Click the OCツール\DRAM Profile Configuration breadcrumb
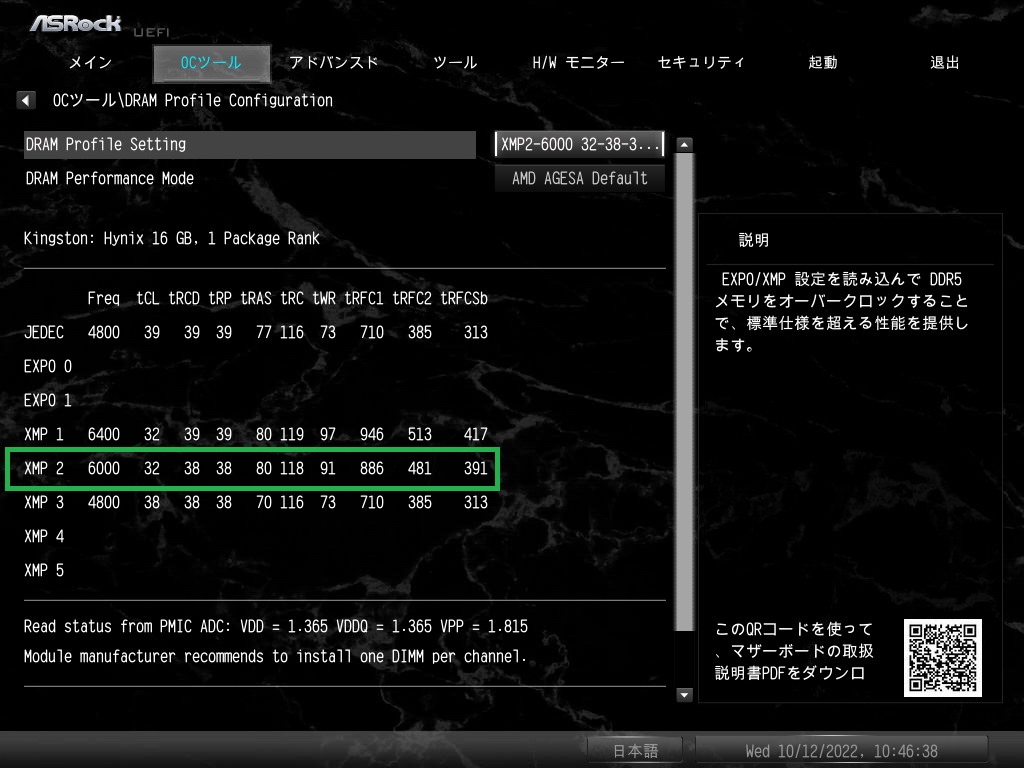This screenshot has width=1024, height=768. click(193, 101)
